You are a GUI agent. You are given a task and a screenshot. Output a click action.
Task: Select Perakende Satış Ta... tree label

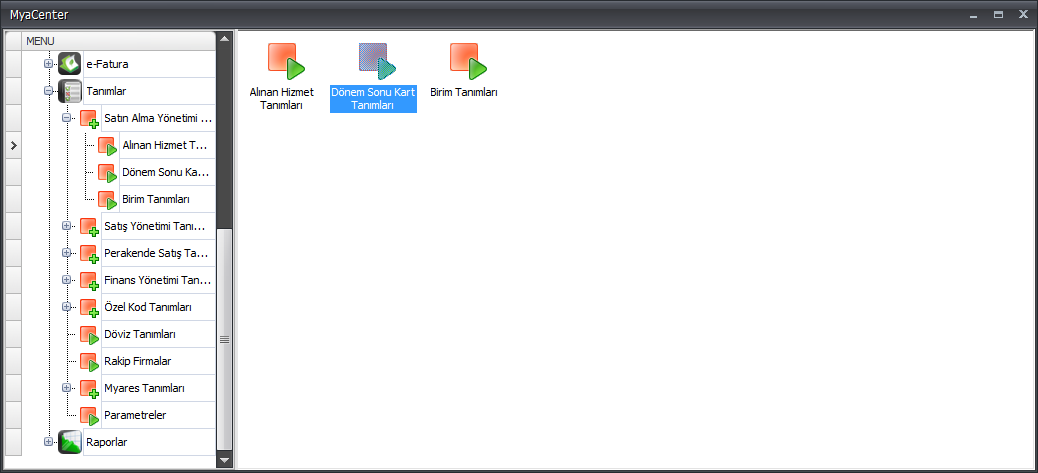[x=156, y=253]
